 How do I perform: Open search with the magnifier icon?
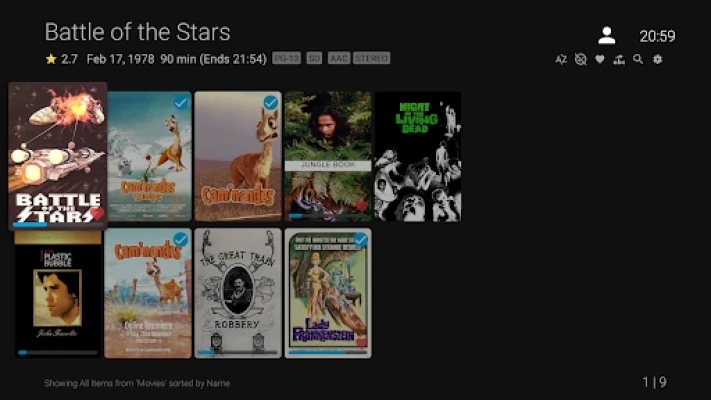click(x=638, y=59)
